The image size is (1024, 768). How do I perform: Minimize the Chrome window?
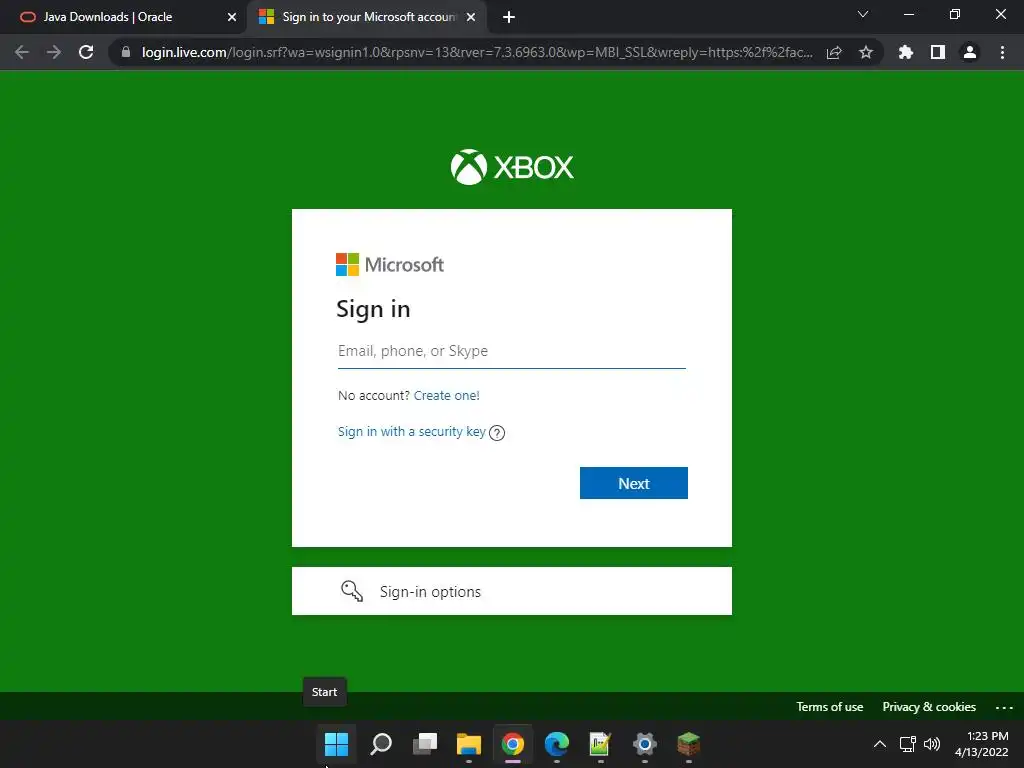909,14
